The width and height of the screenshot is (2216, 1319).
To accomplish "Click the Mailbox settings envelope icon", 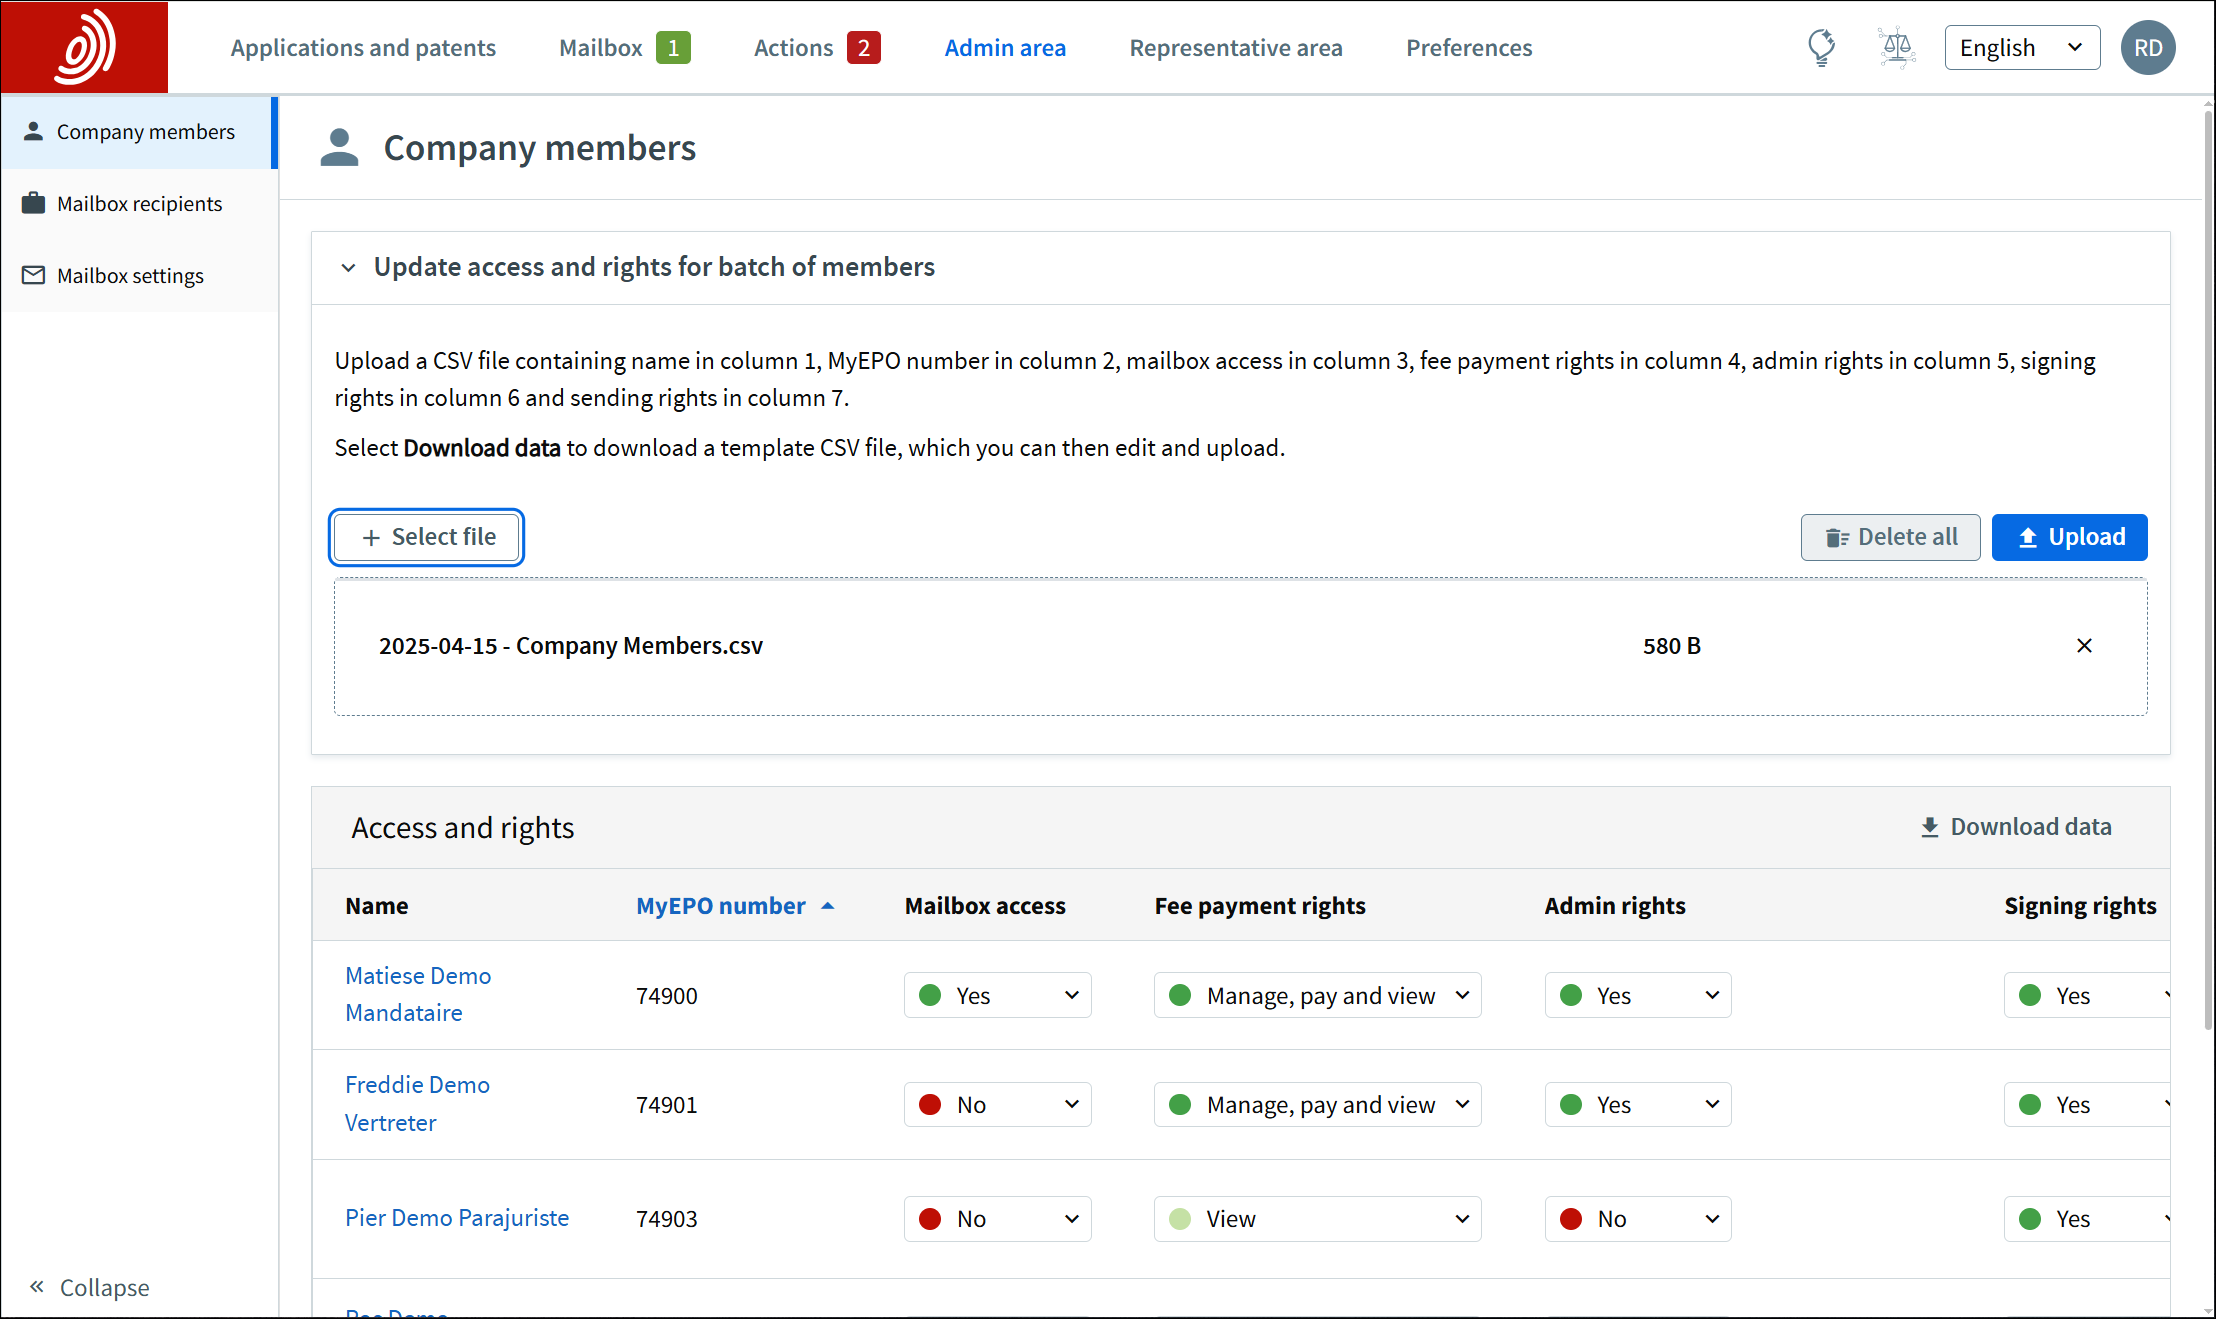I will 34,275.
